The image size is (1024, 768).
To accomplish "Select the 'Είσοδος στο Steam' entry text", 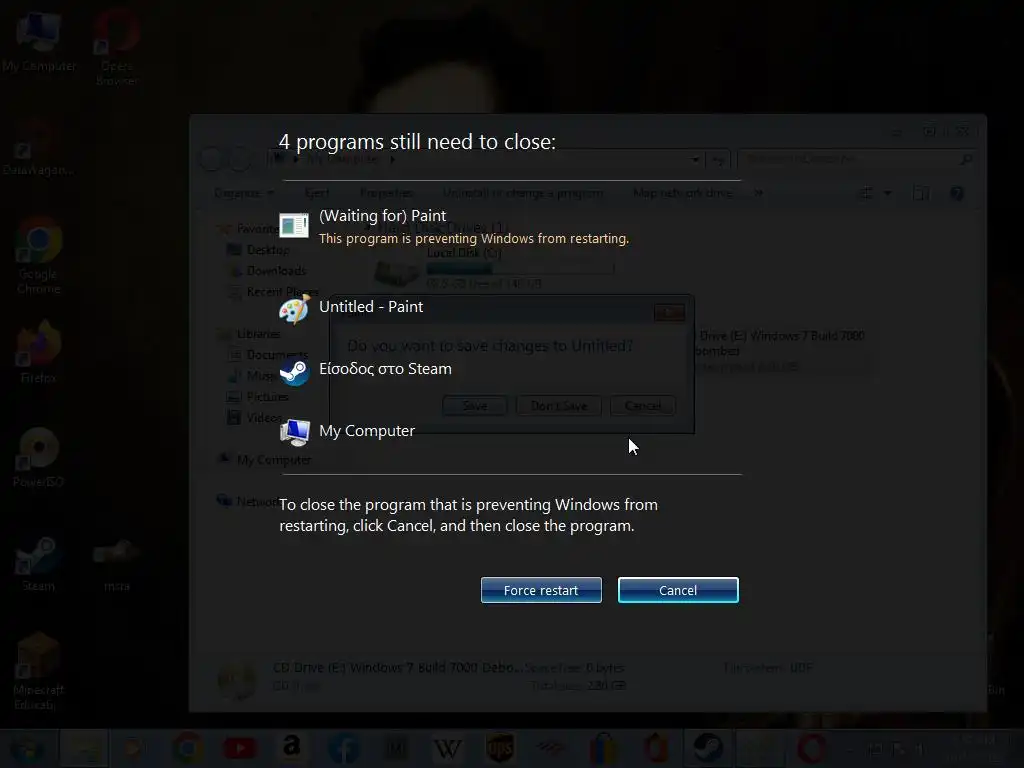I will pyautogui.click(x=385, y=368).
